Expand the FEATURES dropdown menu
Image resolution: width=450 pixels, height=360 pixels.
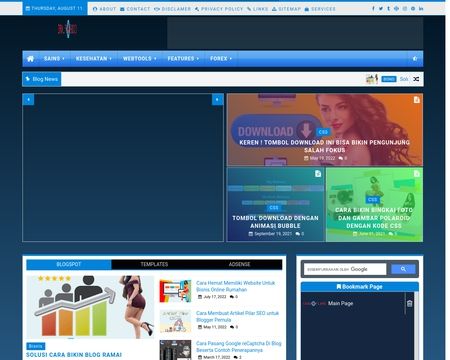[183, 59]
